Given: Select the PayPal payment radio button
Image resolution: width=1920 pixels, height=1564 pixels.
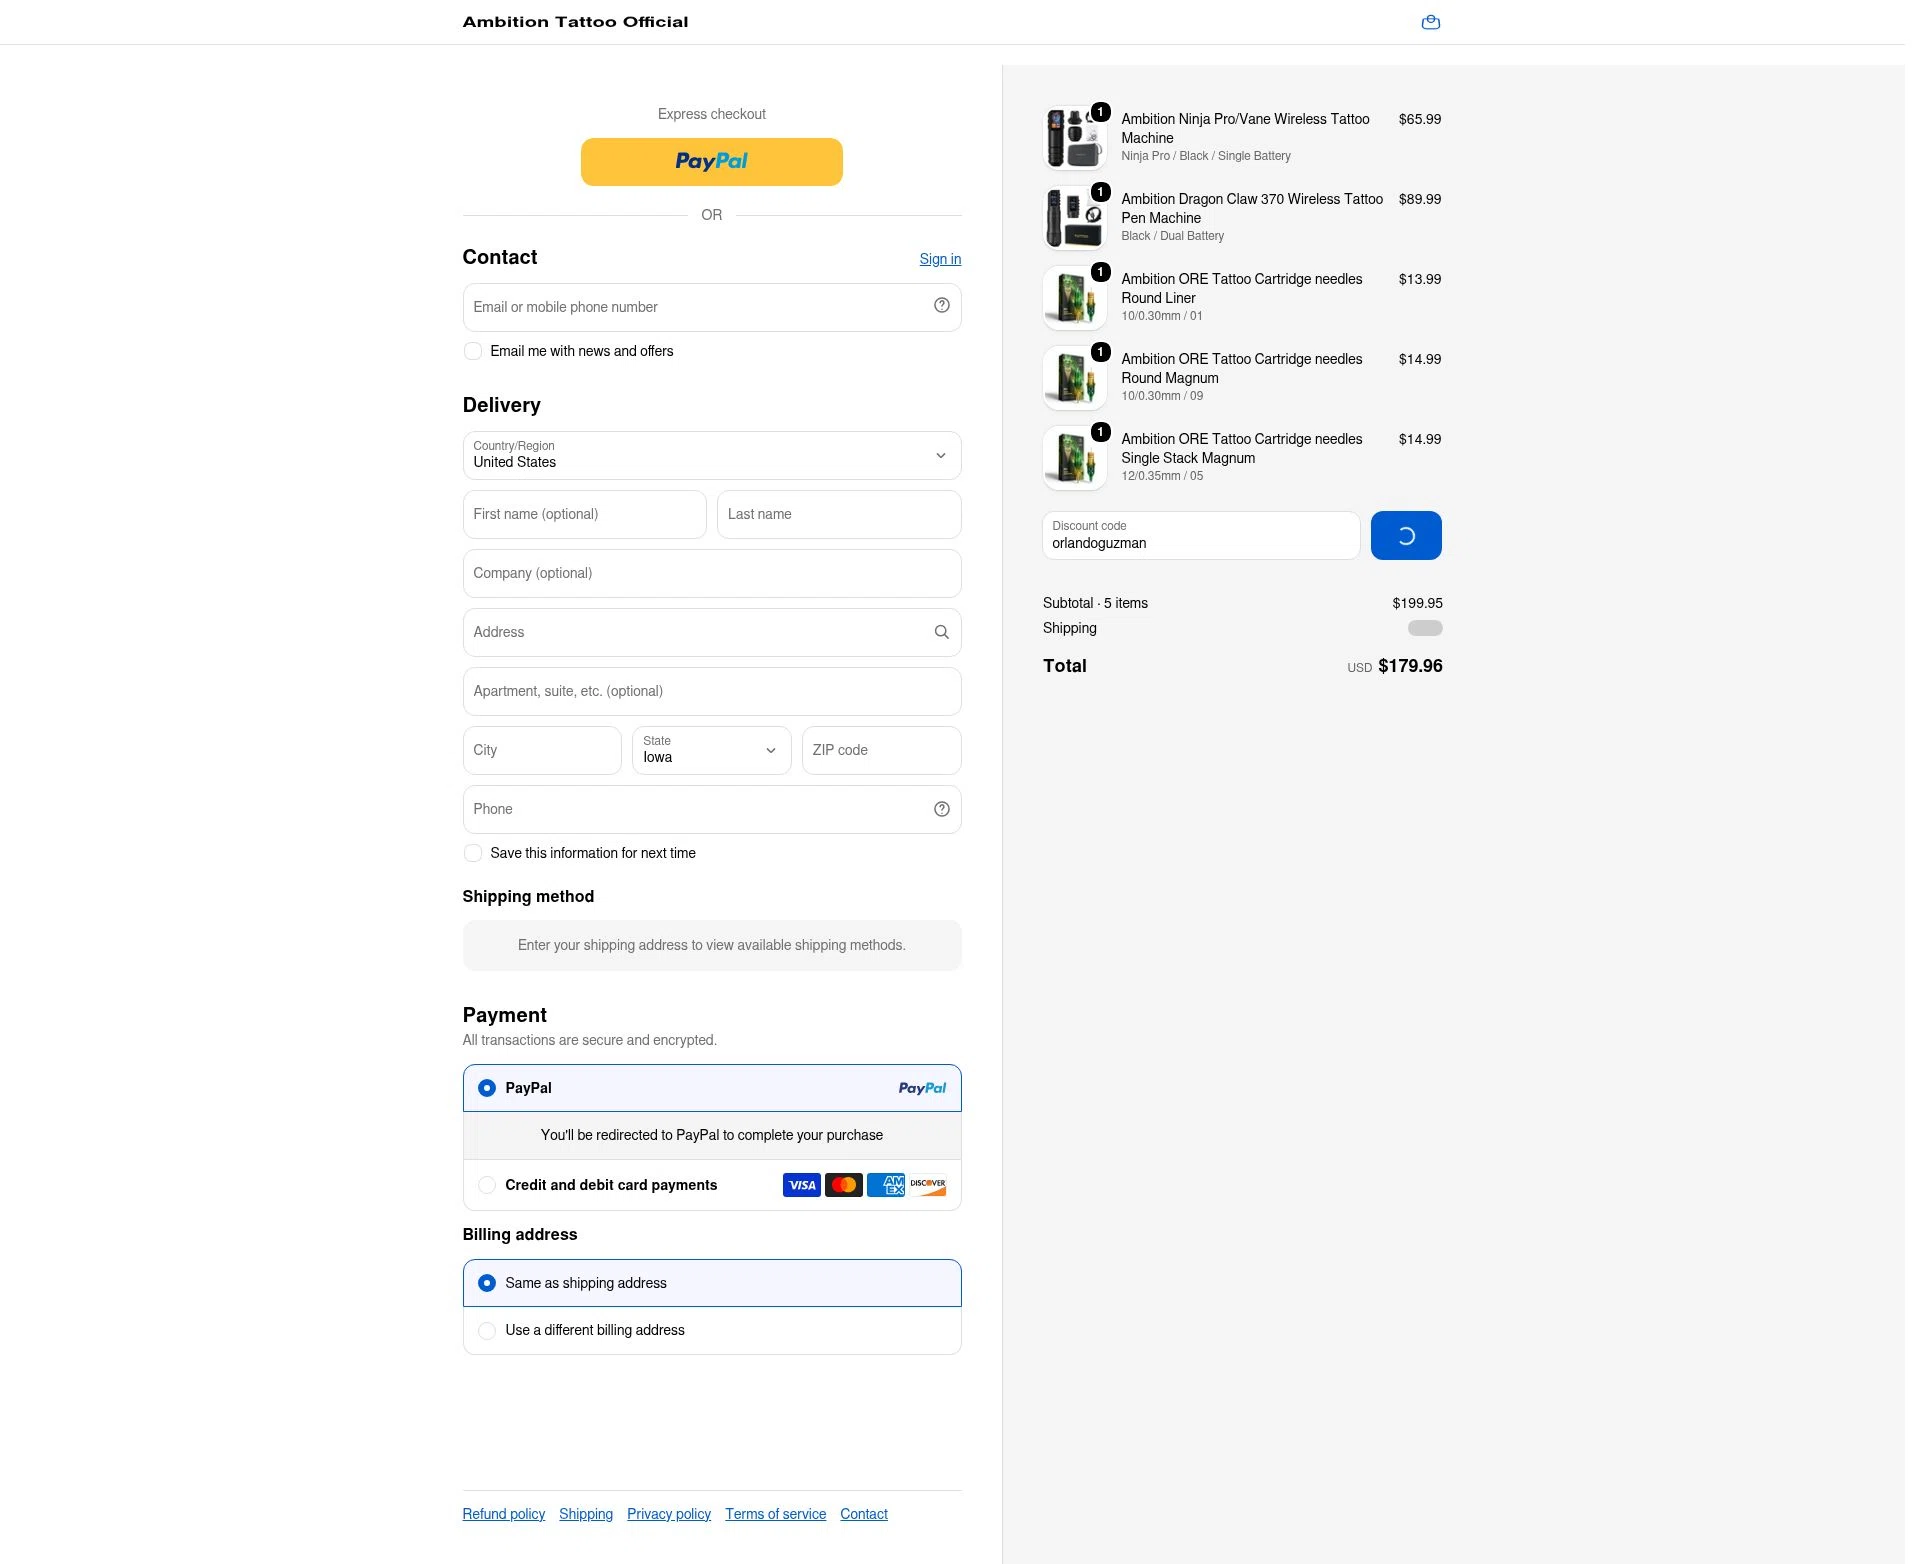Looking at the screenshot, I should click(x=487, y=1088).
